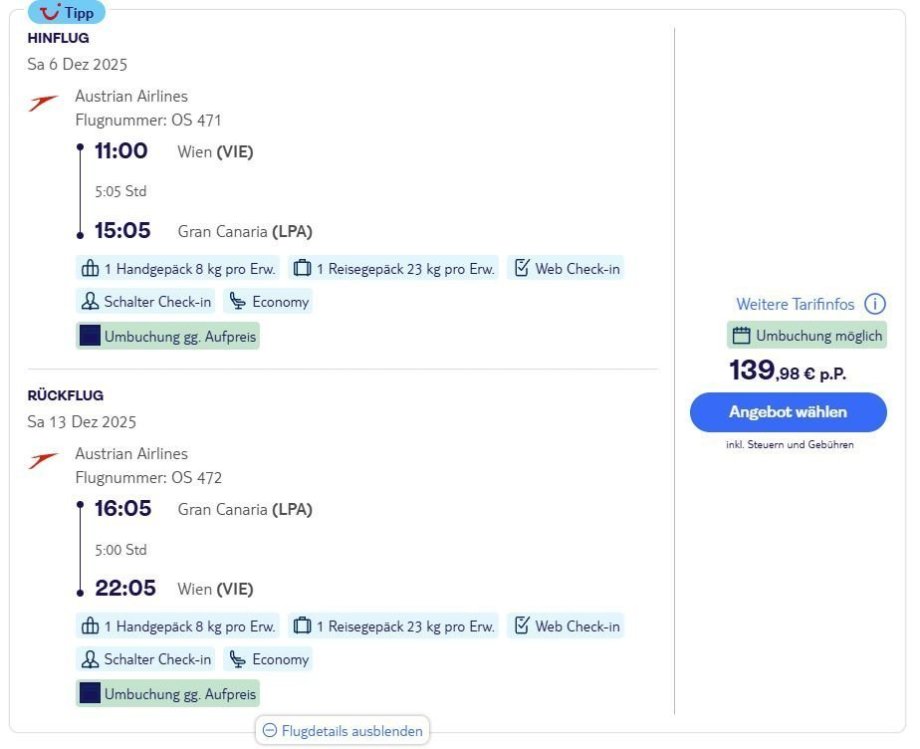Click the return hand luggage 8 kg tag
This screenshot has height=749, width=920.
pyautogui.click(x=178, y=626)
